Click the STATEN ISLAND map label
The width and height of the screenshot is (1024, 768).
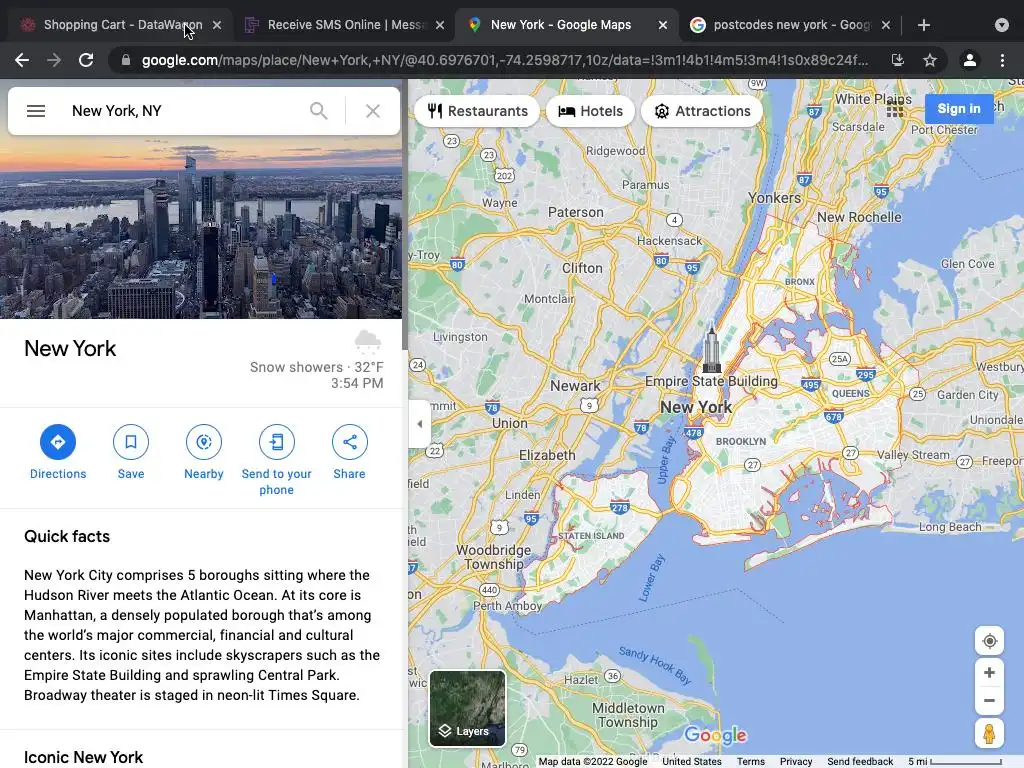591,536
